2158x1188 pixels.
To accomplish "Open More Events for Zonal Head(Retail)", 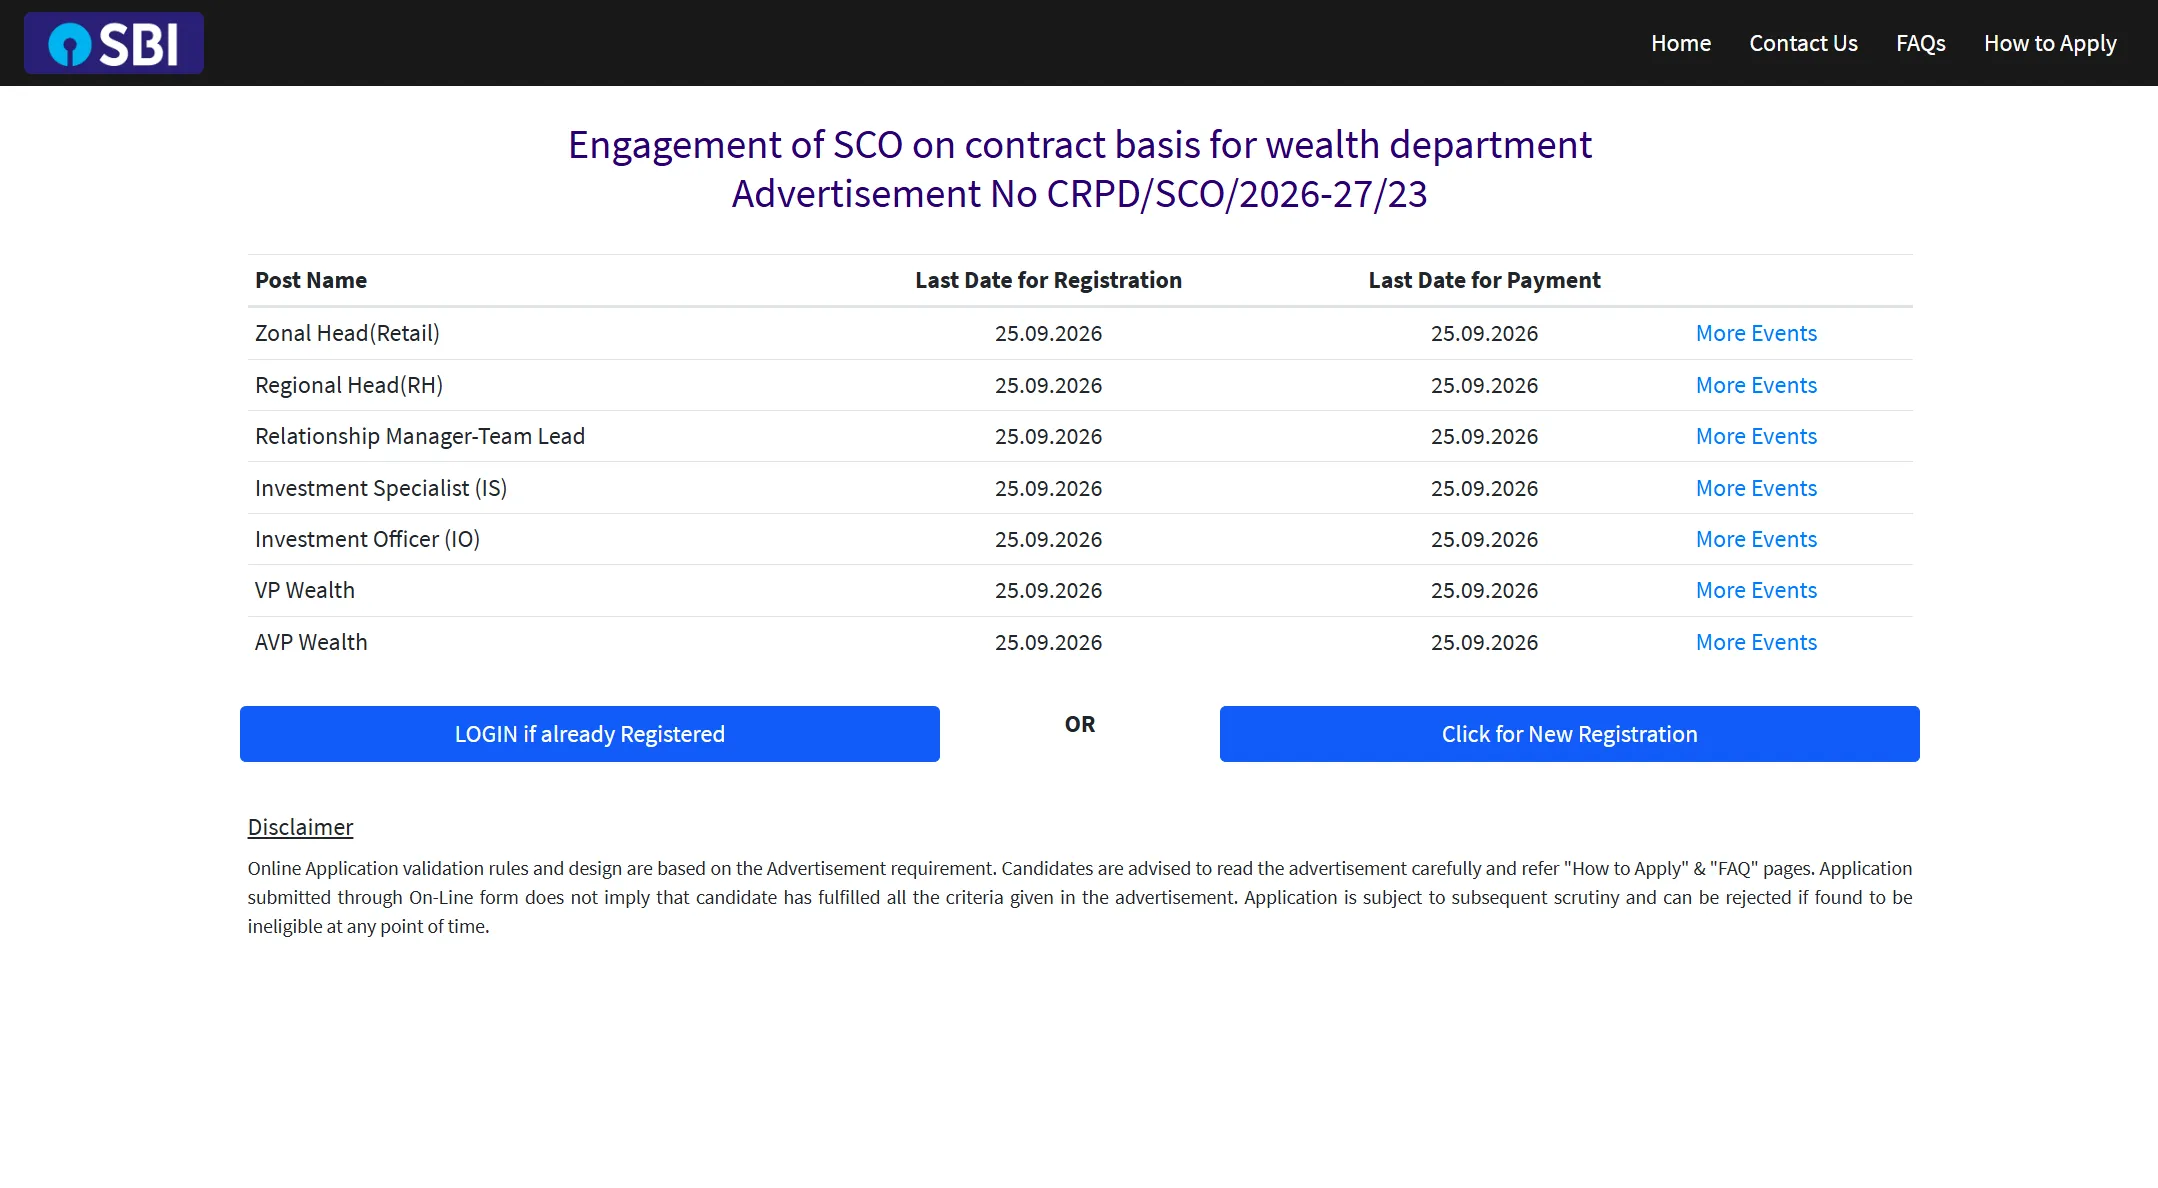I will click(x=1756, y=333).
